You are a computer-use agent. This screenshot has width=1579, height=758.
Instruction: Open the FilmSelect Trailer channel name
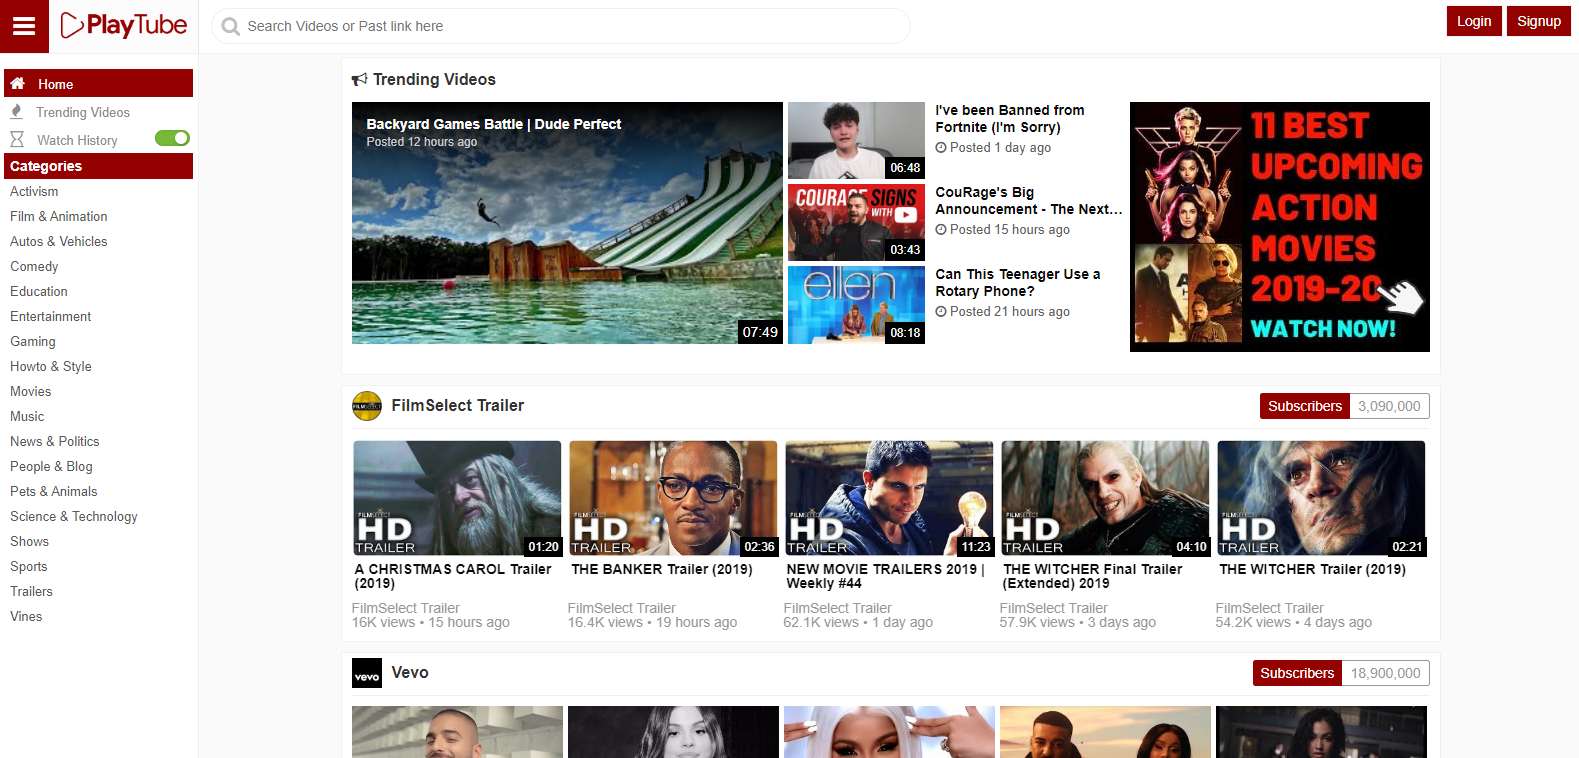[458, 406]
